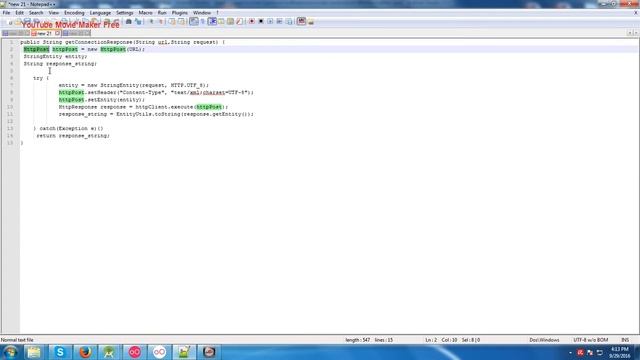This screenshot has width=640, height=360.
Task: Open the Edit menu
Action: (x=19, y=13)
